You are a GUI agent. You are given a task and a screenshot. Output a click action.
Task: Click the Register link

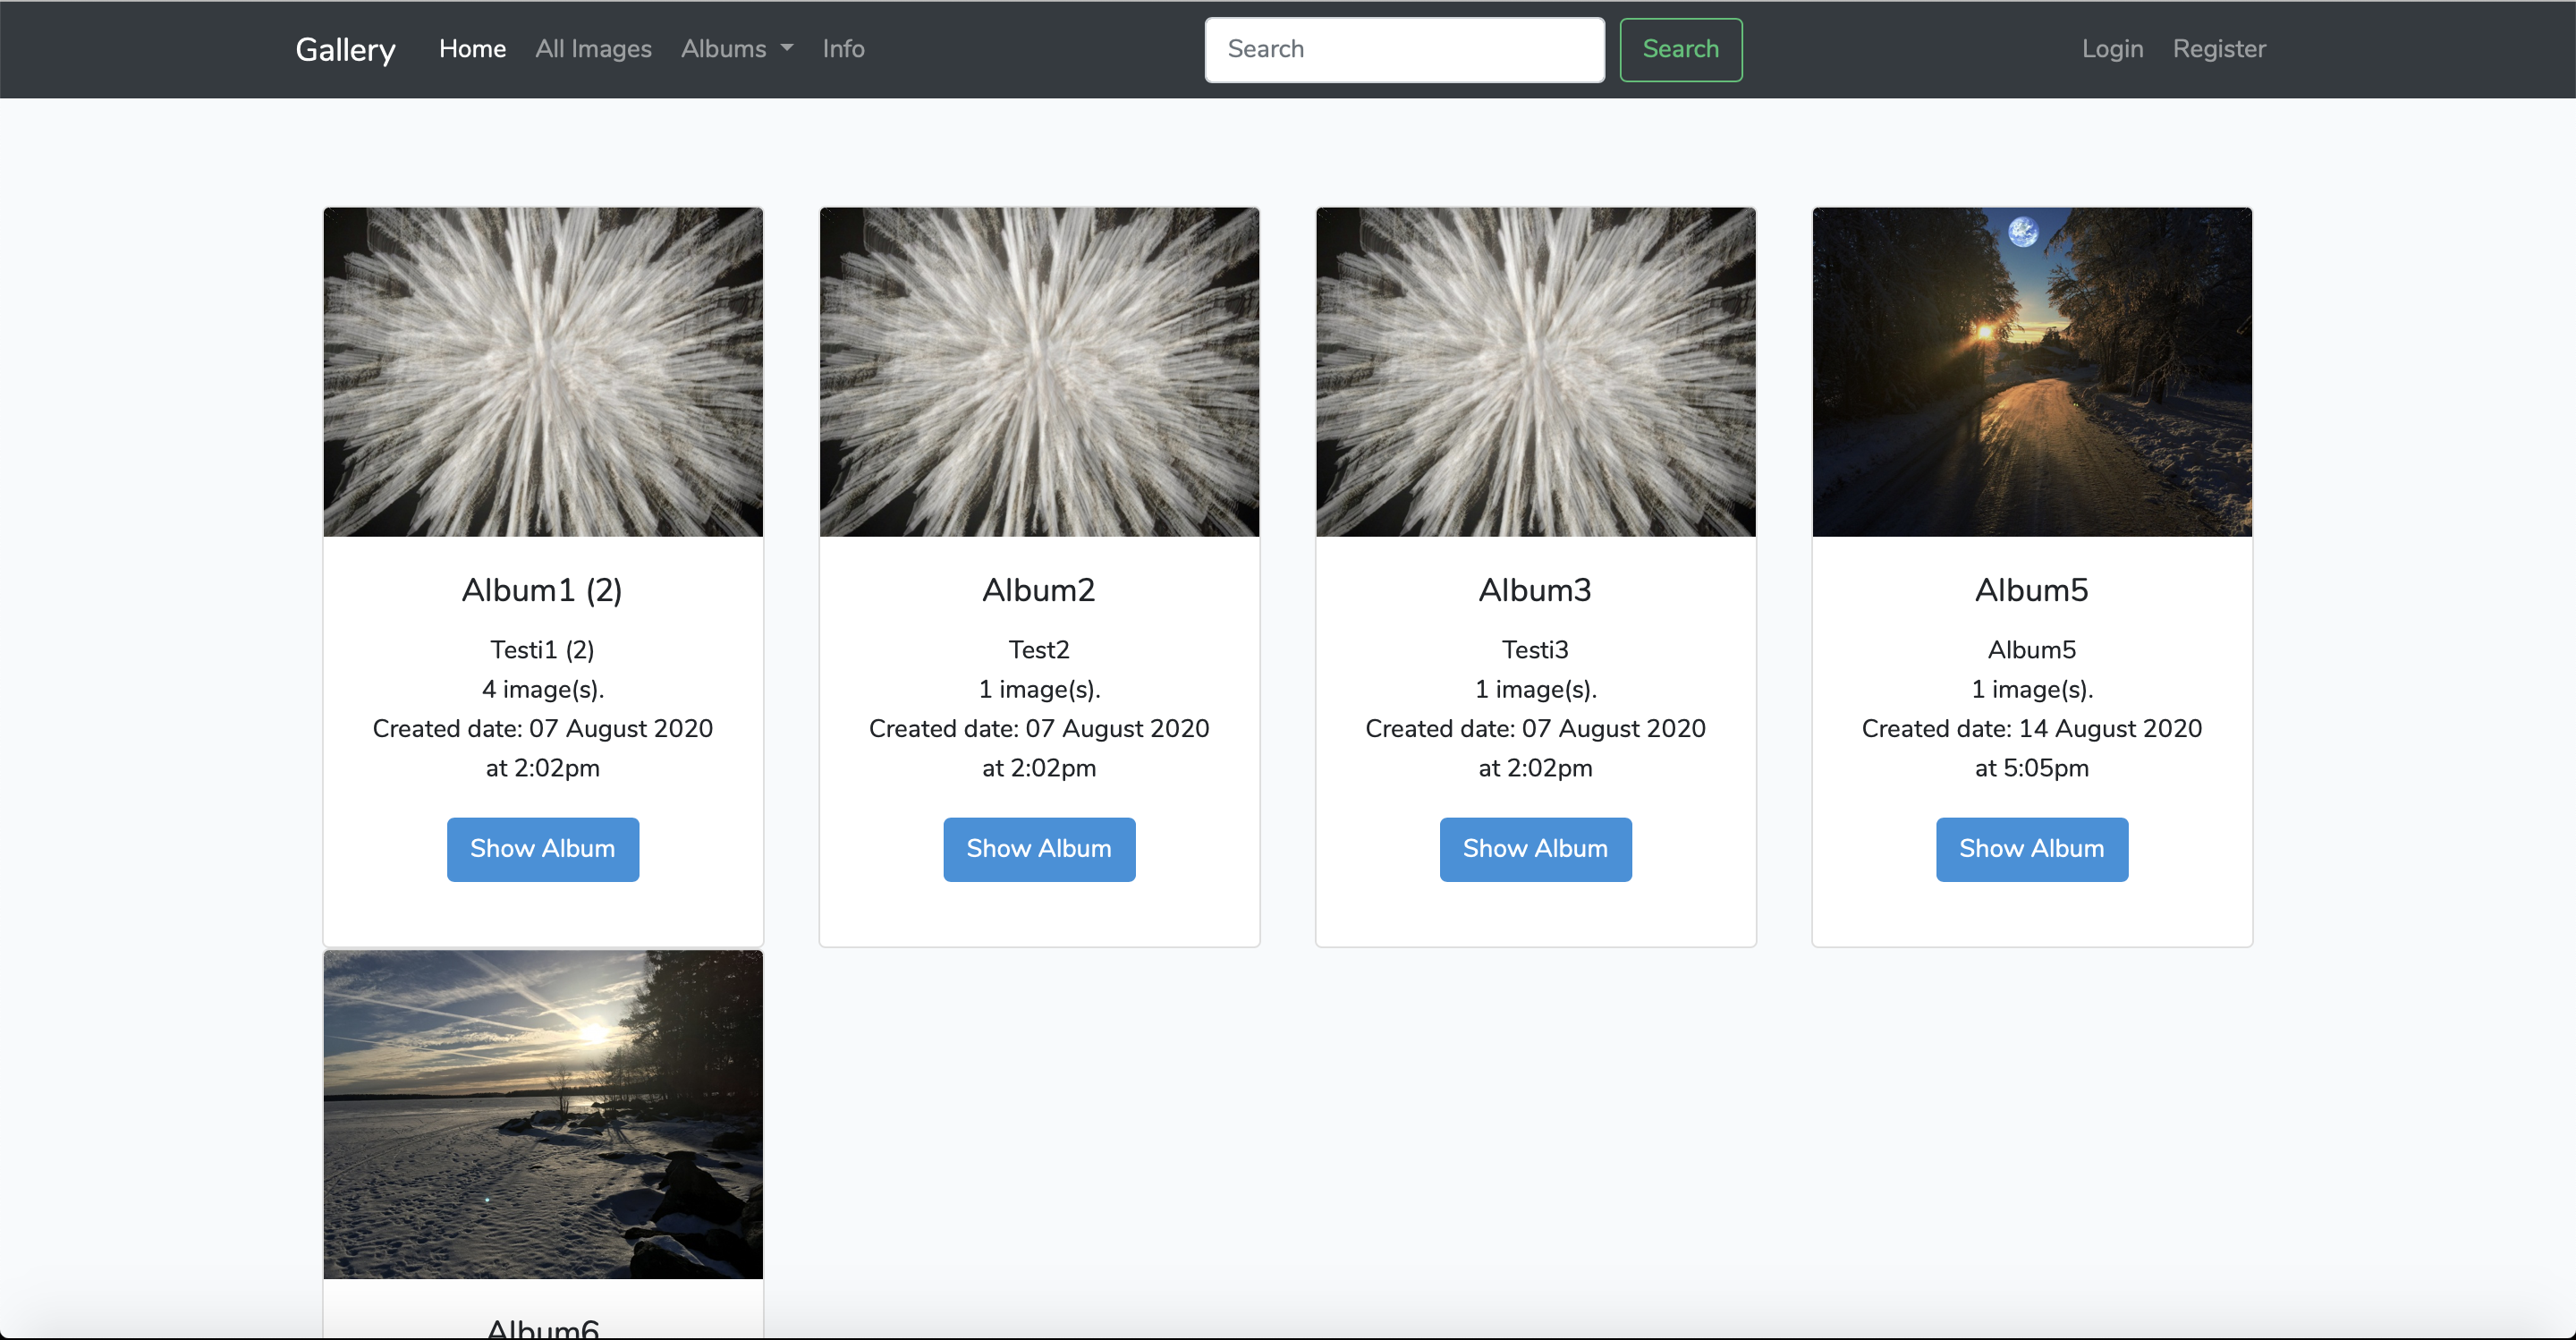tap(2218, 49)
